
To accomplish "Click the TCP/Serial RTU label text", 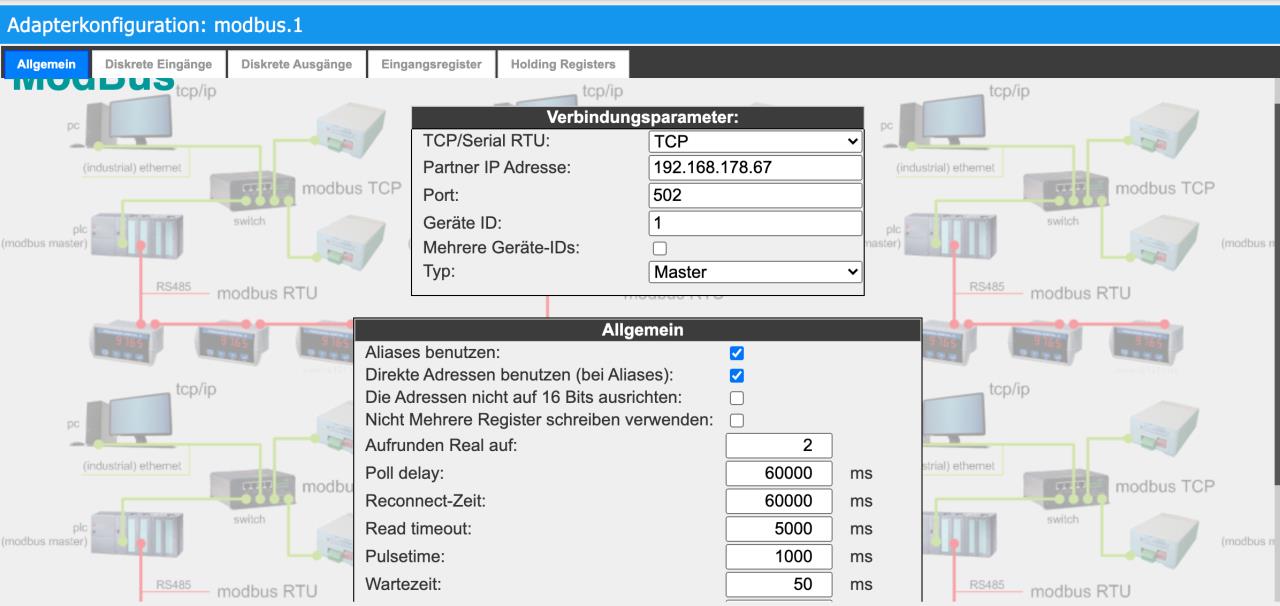I will (485, 142).
